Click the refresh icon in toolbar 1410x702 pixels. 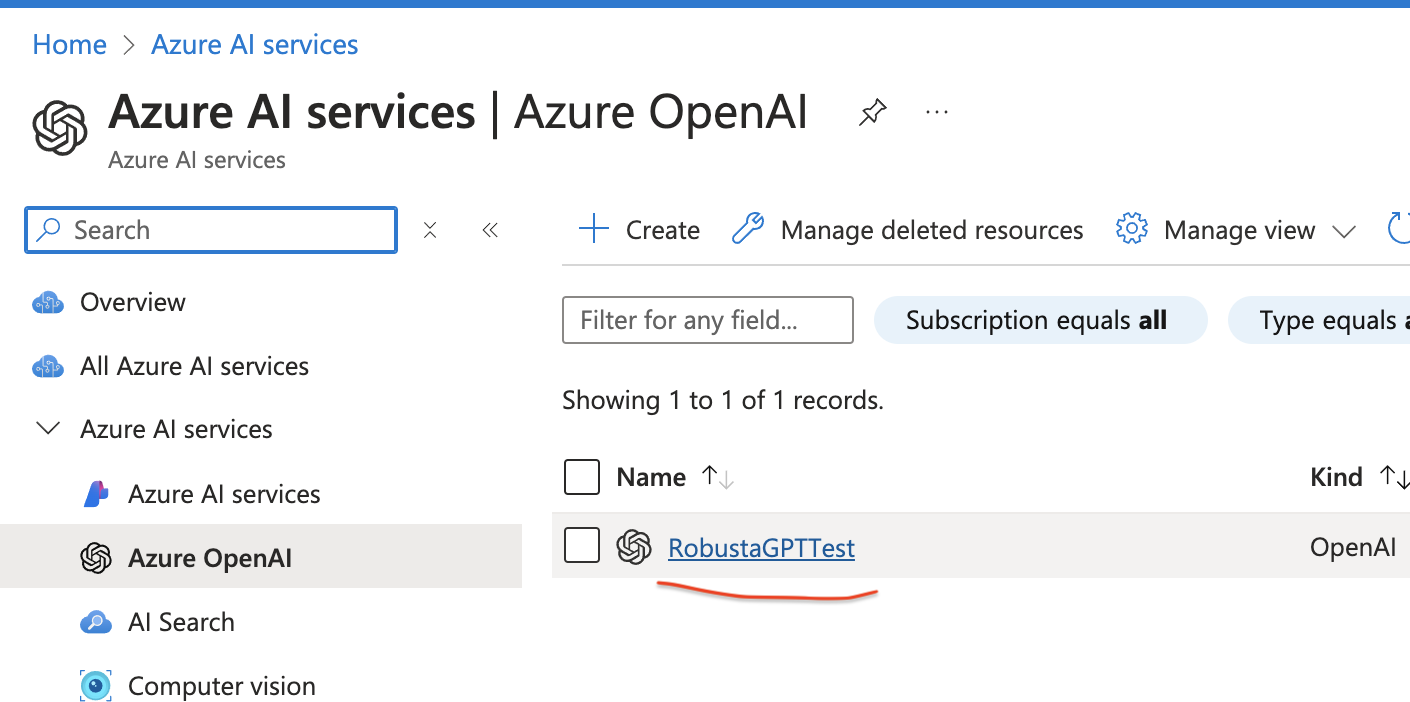tap(1399, 230)
